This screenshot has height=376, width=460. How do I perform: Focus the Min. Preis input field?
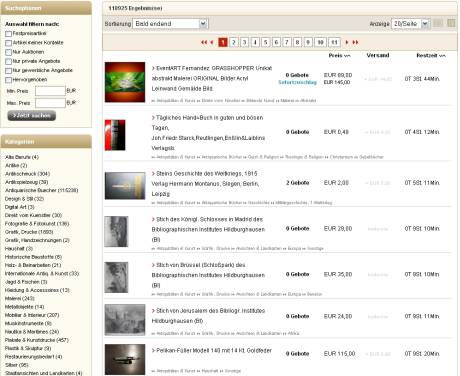tap(50, 91)
